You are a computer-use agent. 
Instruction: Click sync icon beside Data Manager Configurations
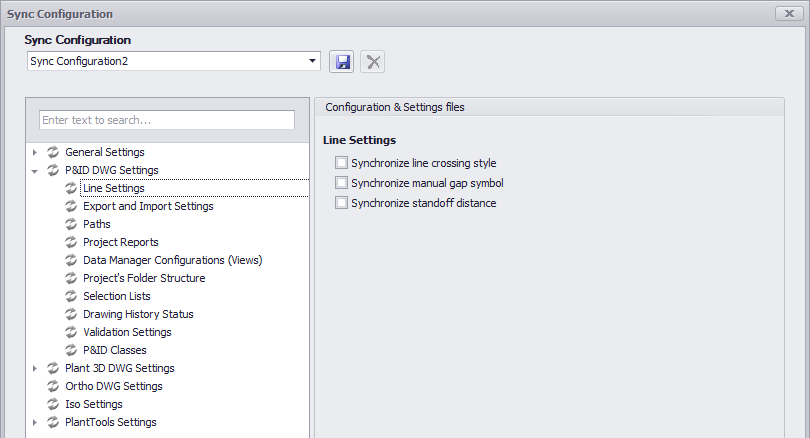coord(71,260)
